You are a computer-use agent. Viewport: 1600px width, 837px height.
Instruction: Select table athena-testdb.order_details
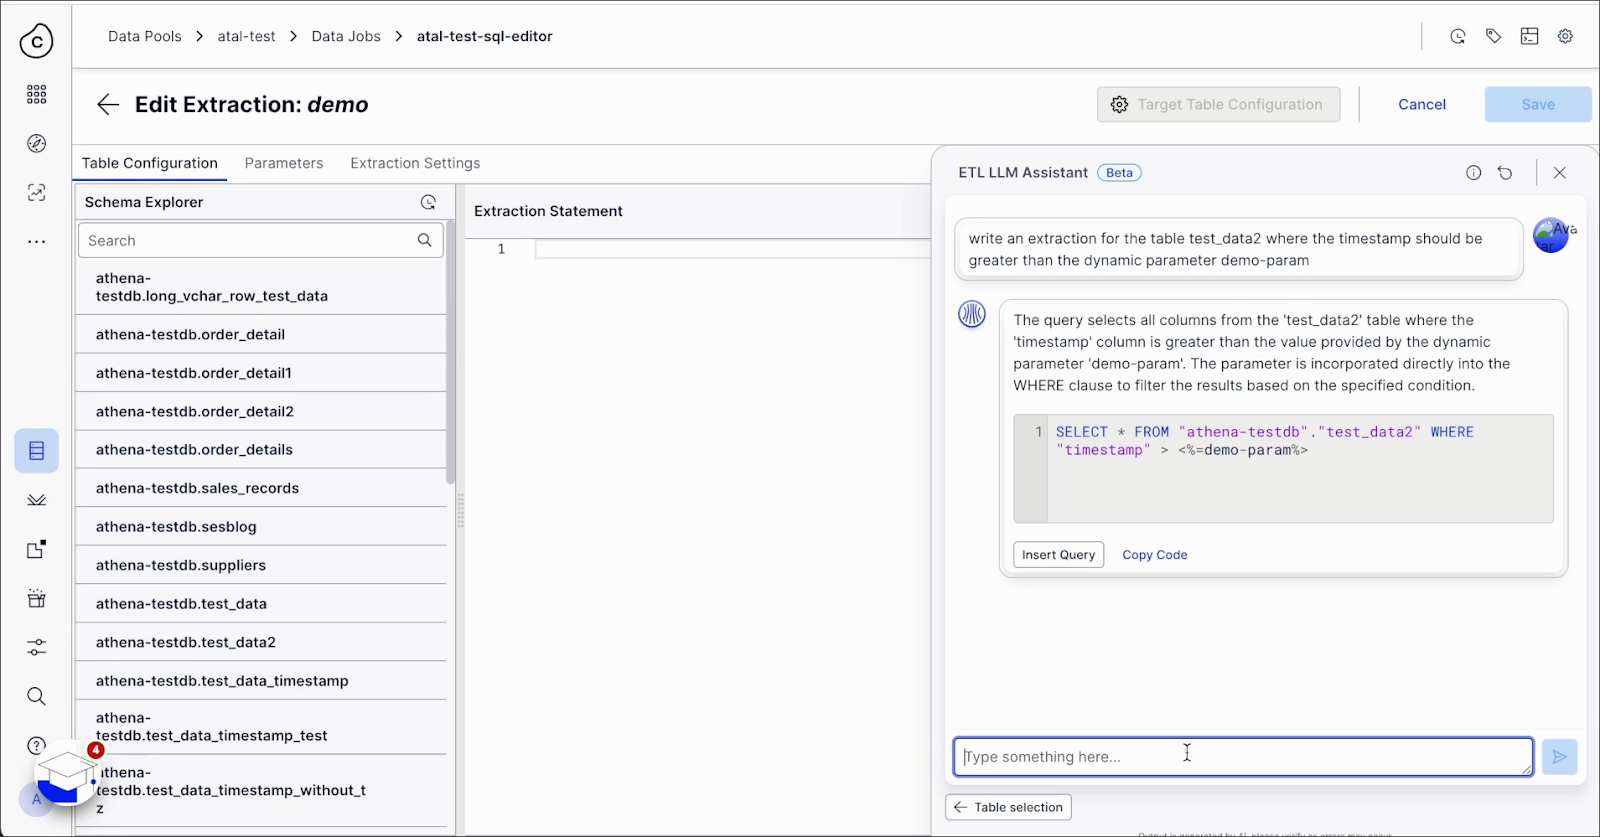pyautogui.click(x=260, y=450)
